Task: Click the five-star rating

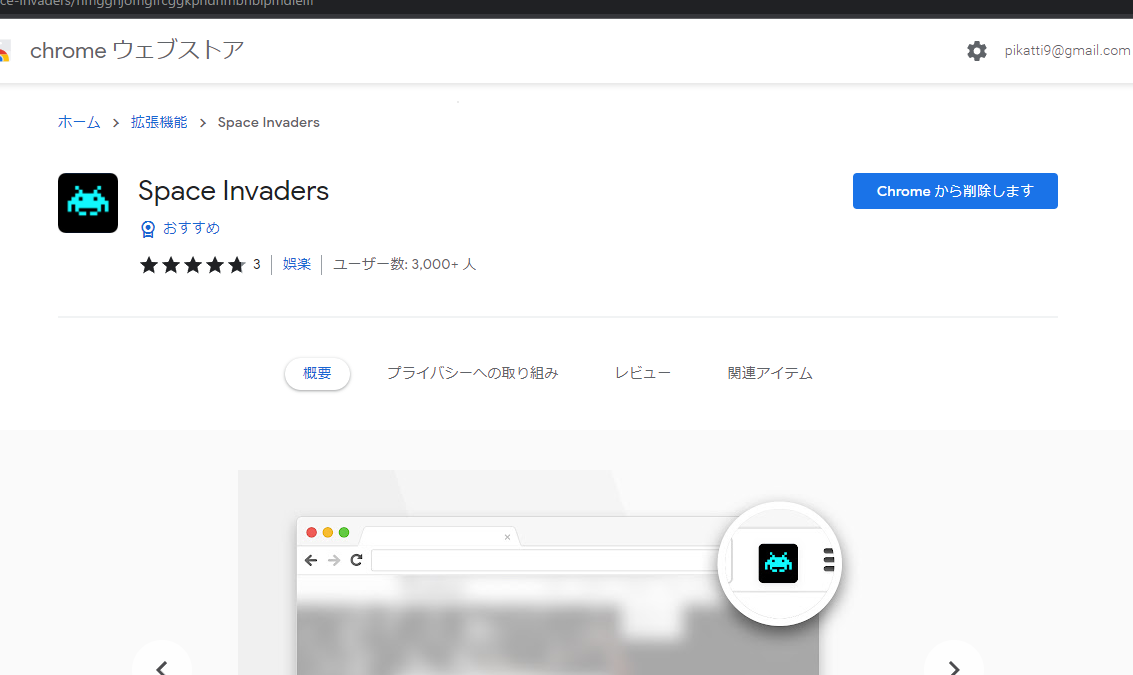Action: 193,265
